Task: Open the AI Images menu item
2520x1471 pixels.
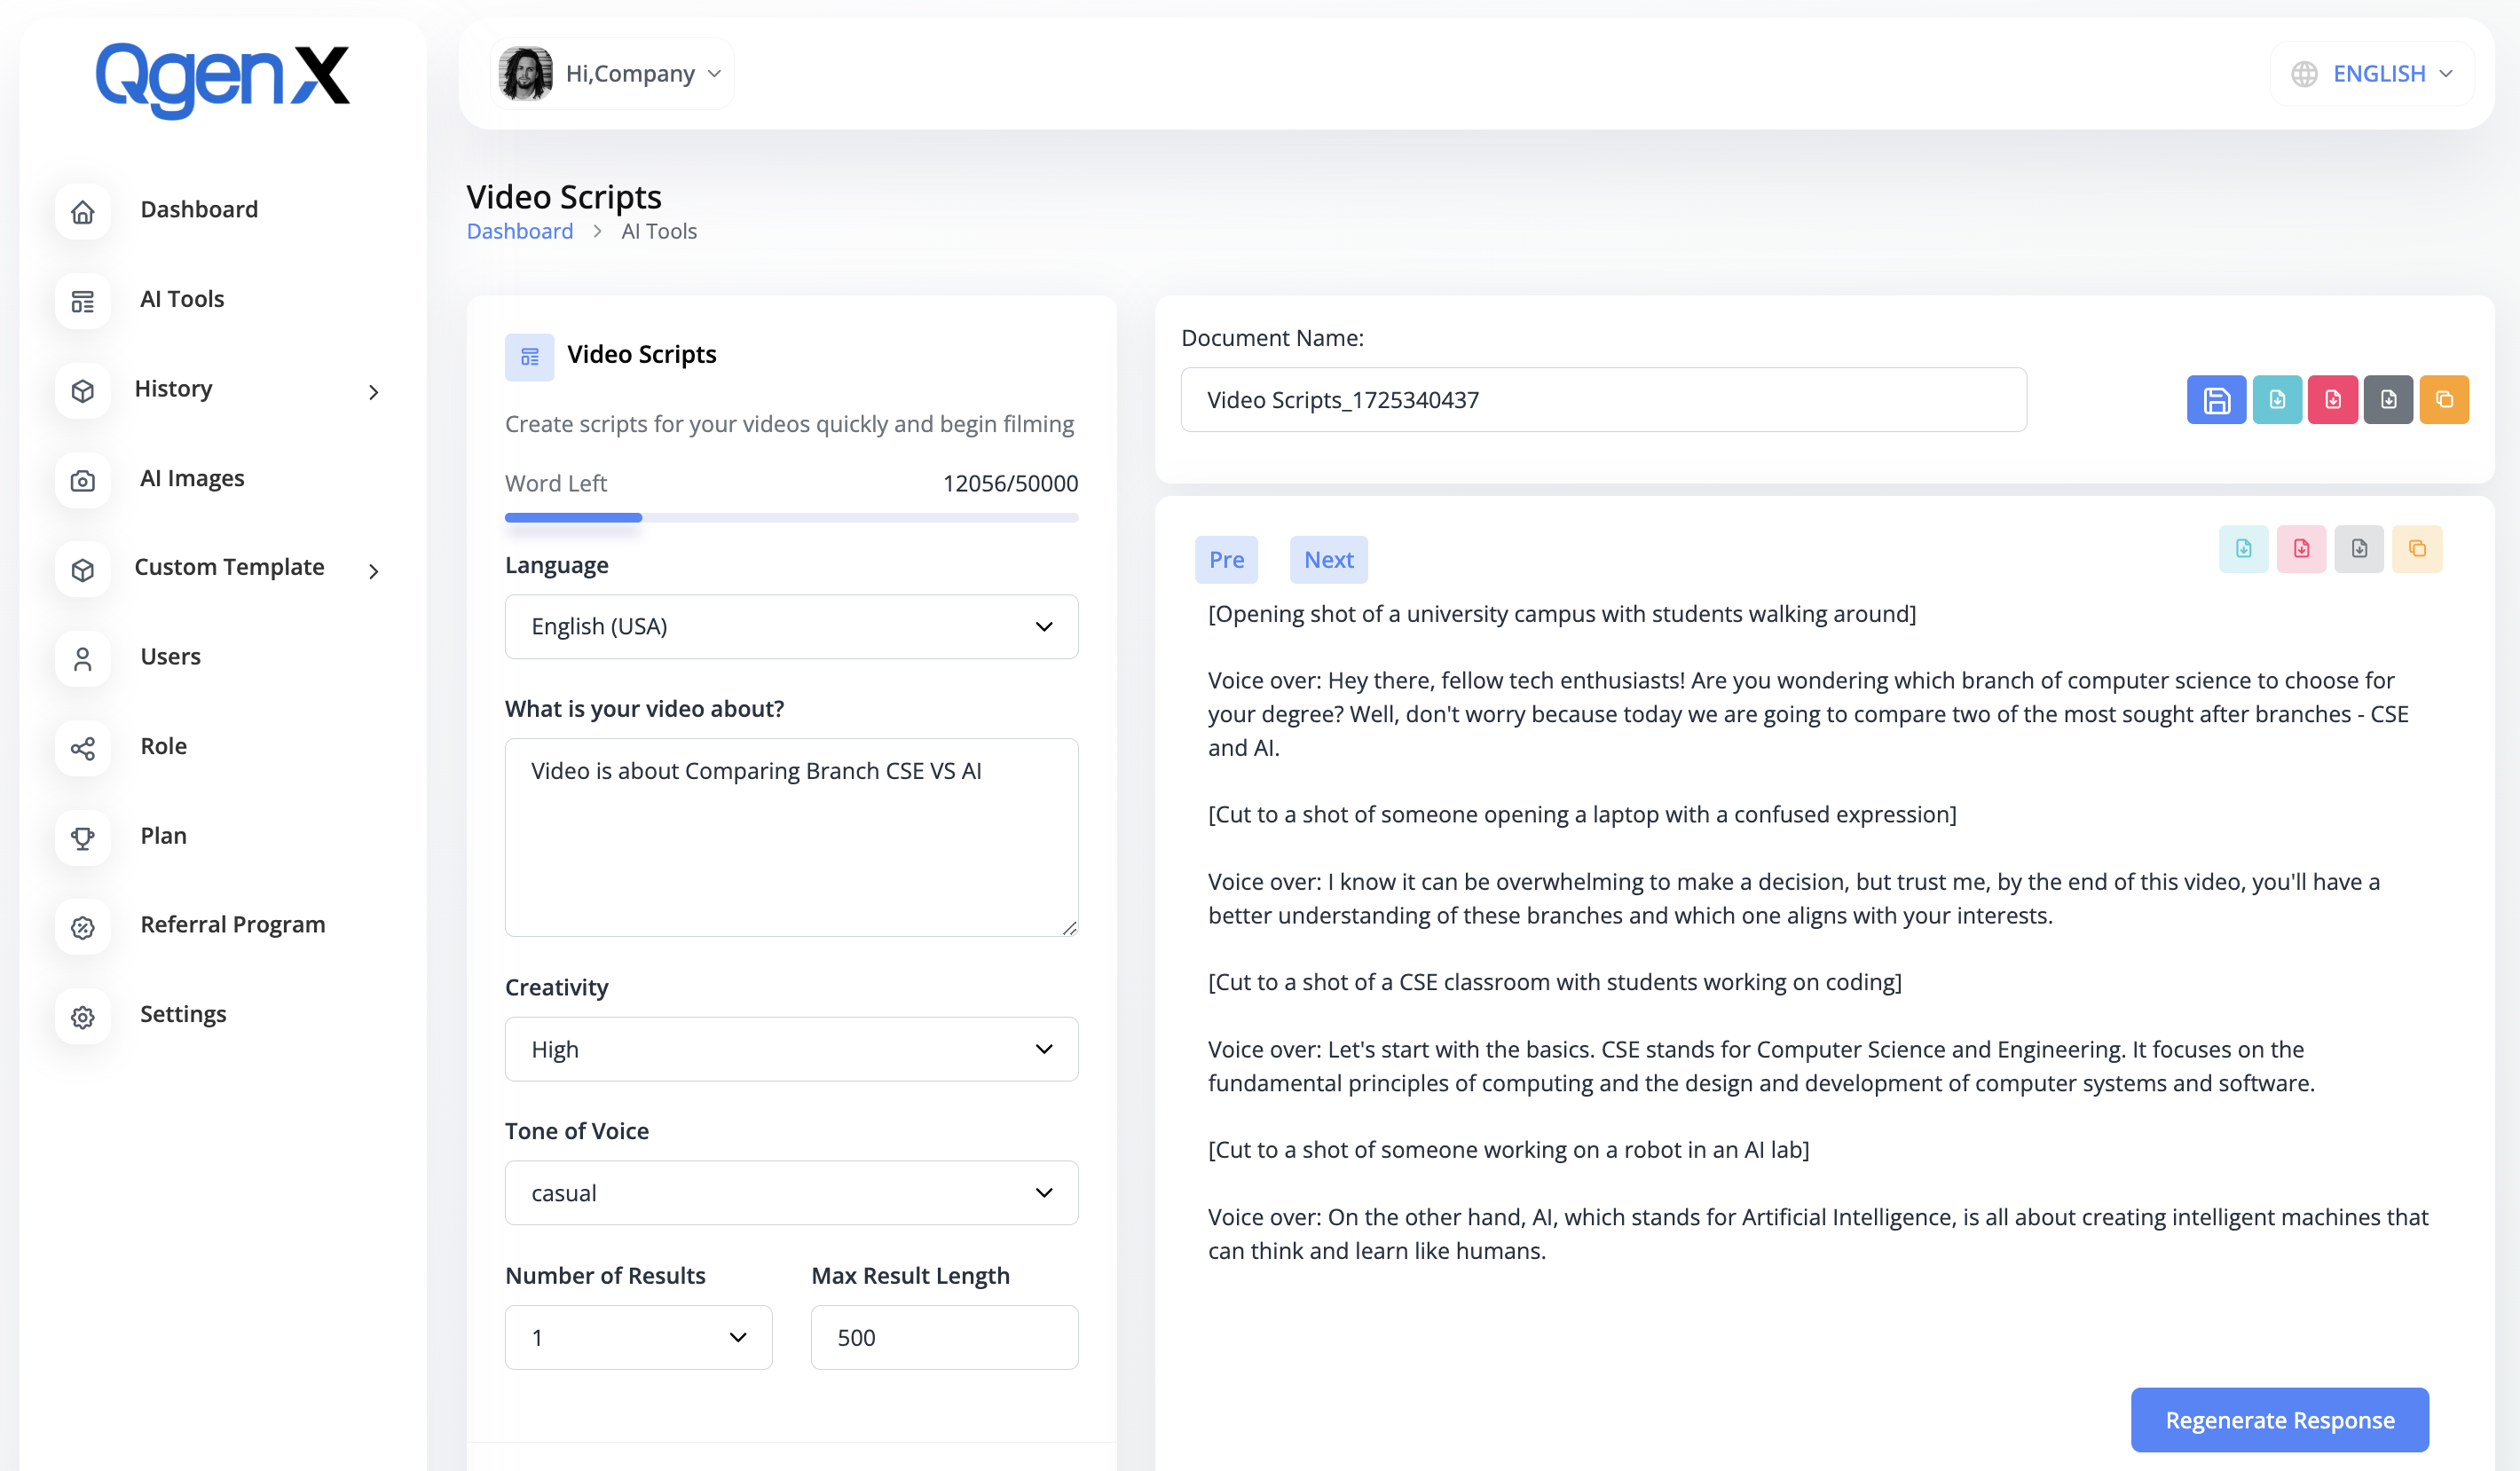Action: [x=192, y=478]
